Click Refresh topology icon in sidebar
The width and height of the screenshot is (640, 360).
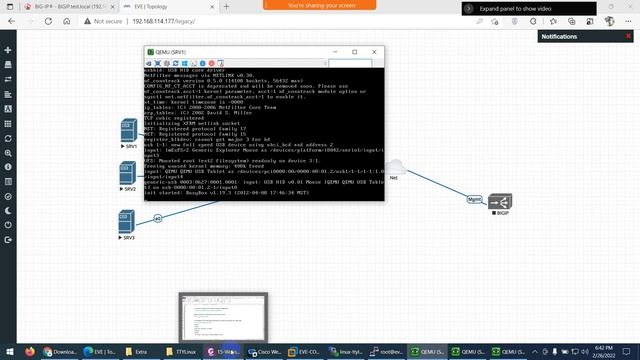[x=8, y=138]
